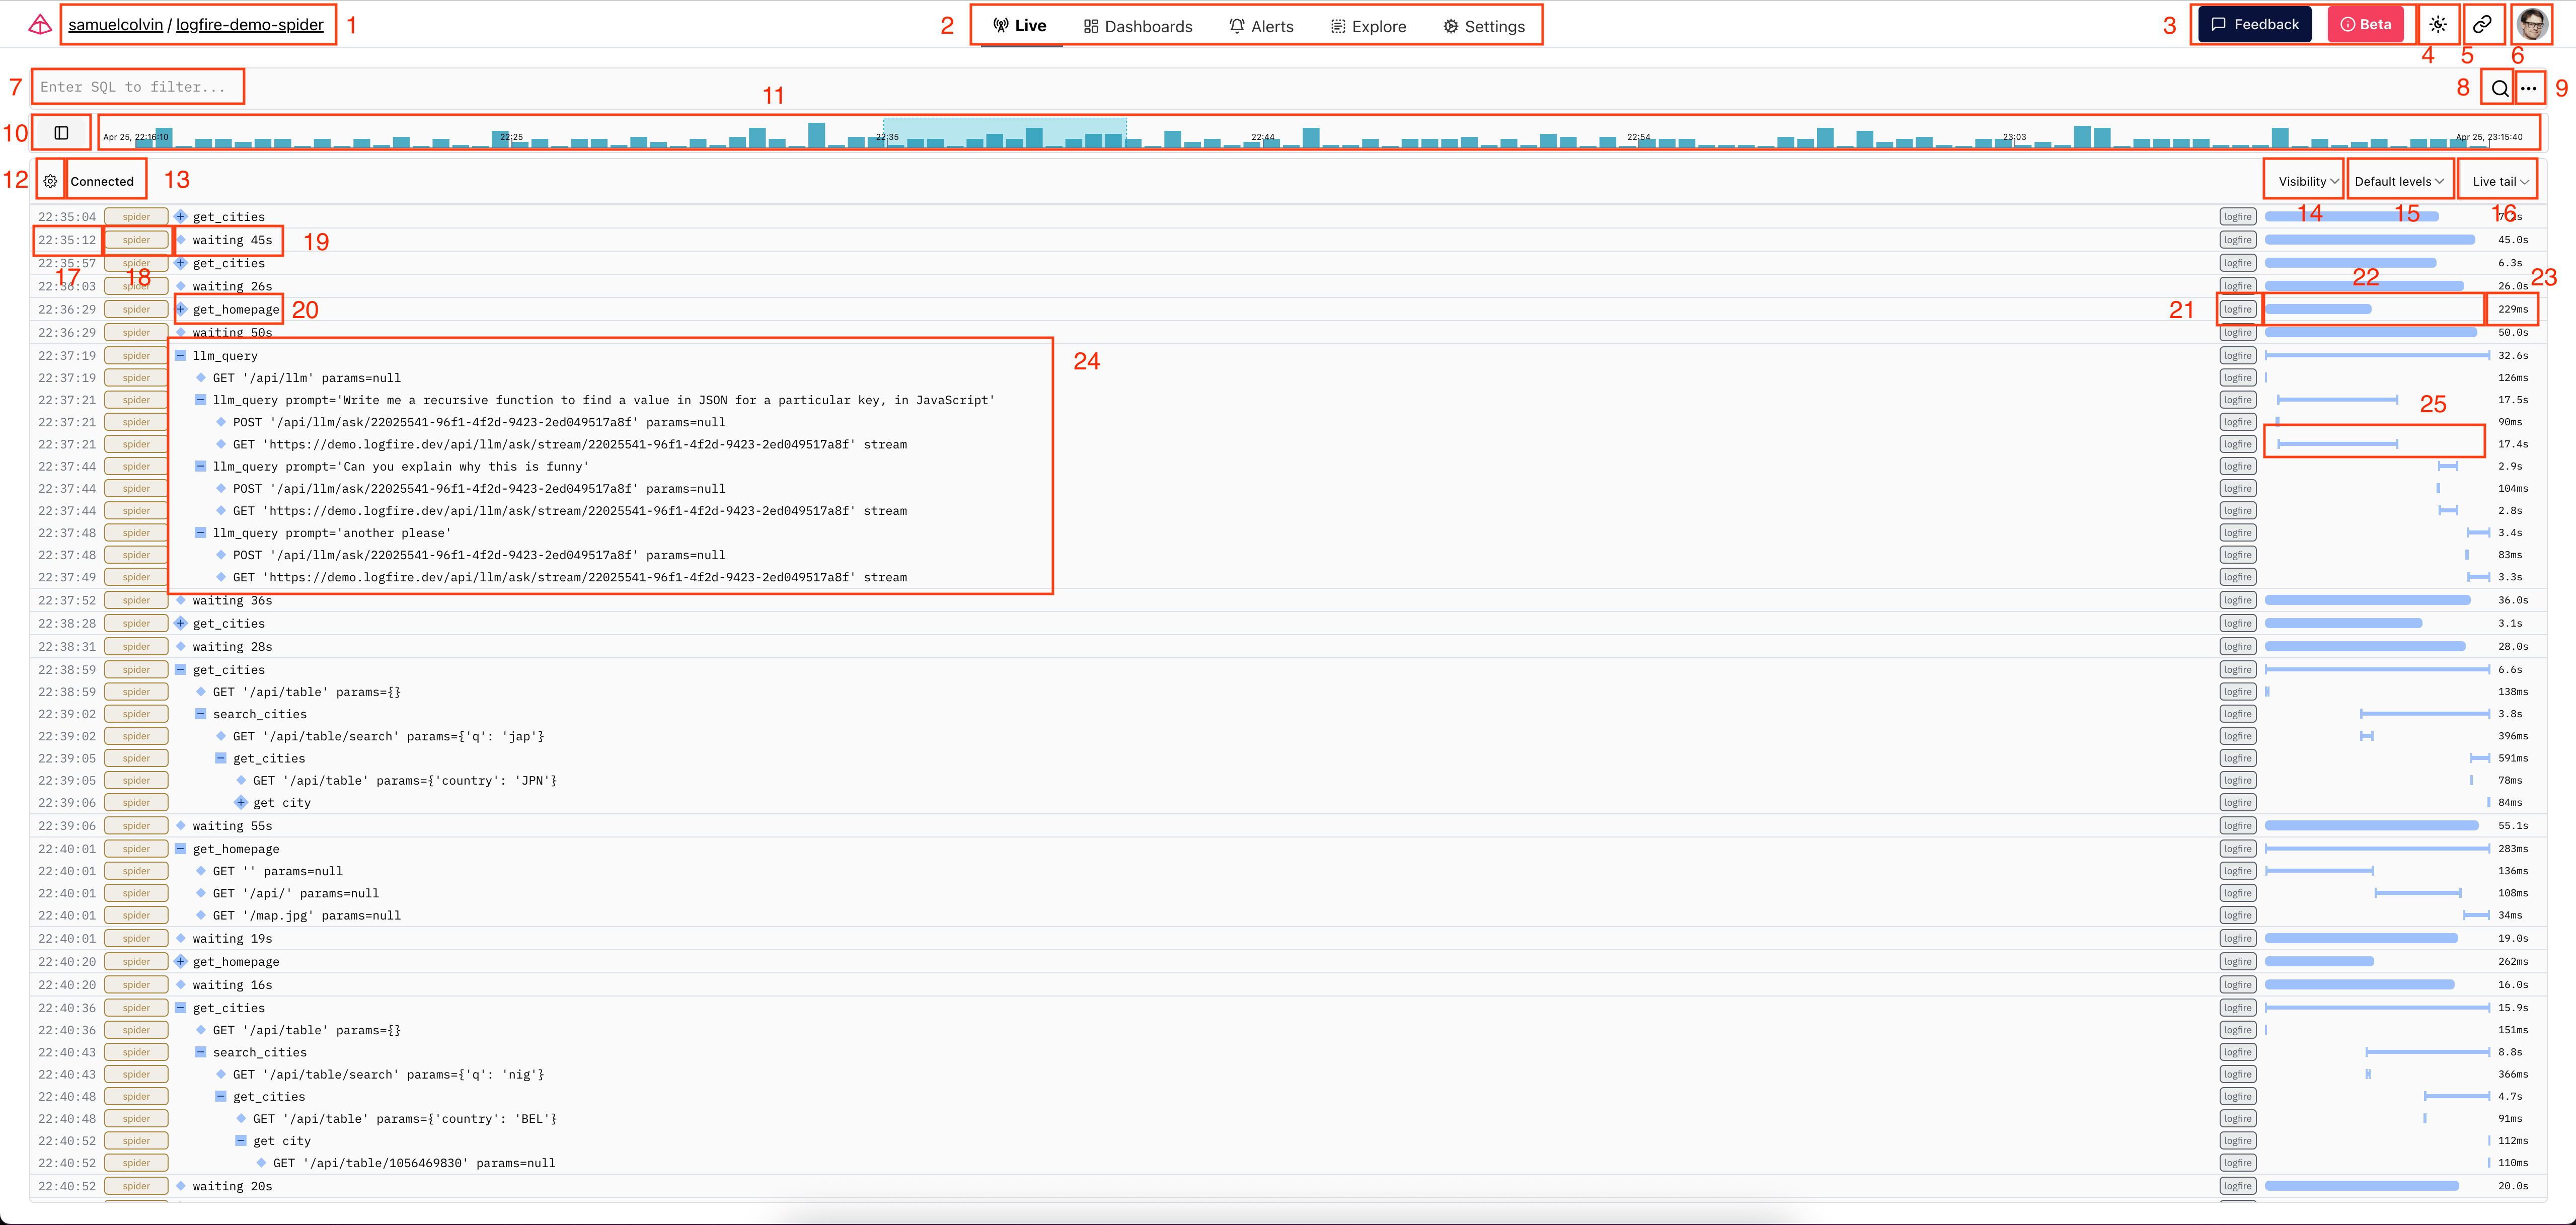
Task: Open the settings gear beside Connected status
Action: 50,181
